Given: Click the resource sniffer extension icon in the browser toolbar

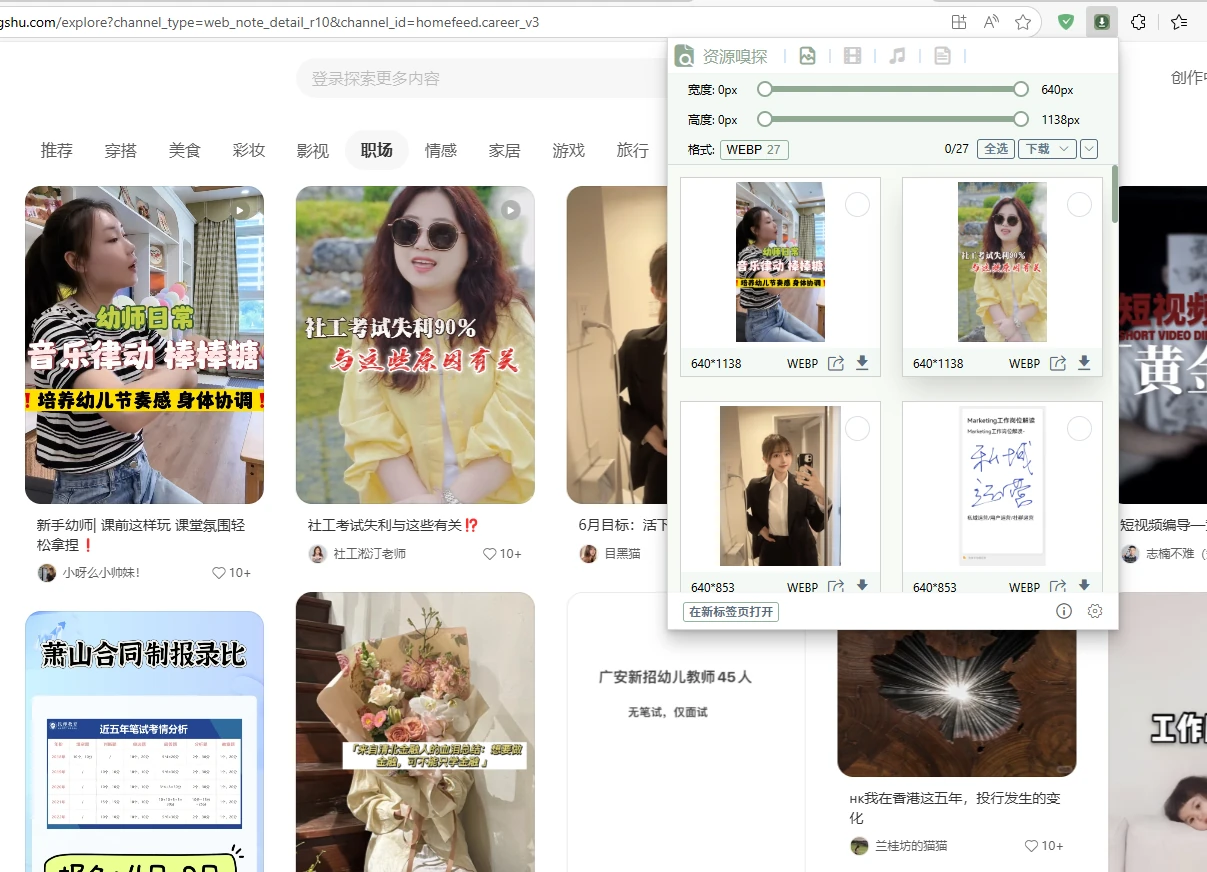Looking at the screenshot, I should [1101, 21].
